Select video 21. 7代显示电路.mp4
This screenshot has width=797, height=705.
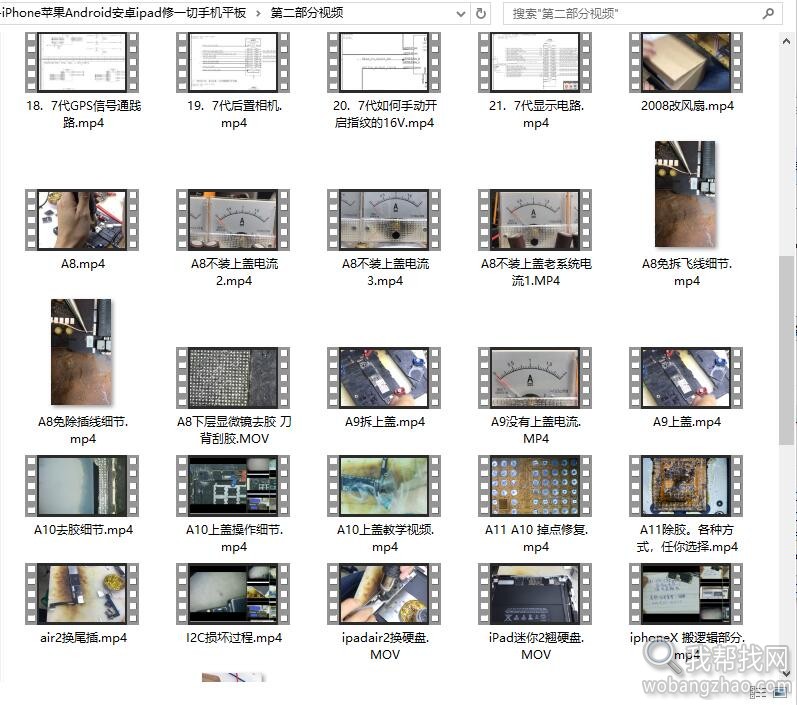click(x=535, y=62)
